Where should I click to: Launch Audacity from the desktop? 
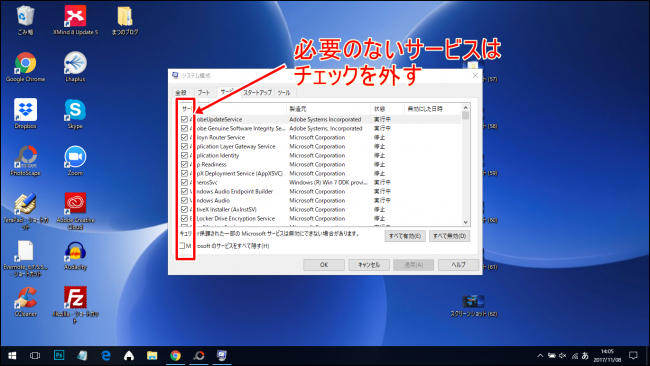(75, 255)
